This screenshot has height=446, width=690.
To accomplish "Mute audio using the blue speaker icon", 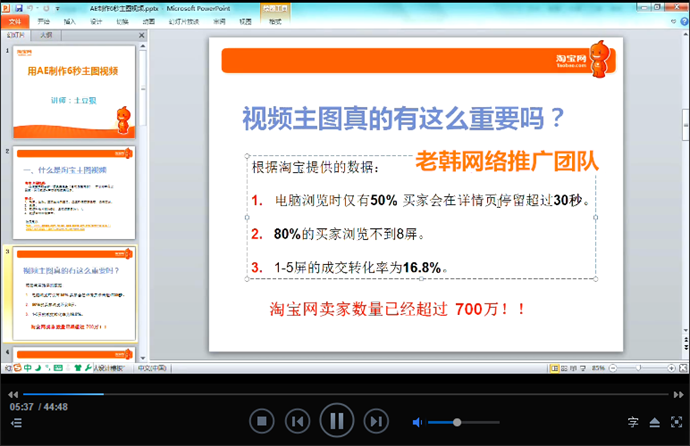I will point(417,422).
